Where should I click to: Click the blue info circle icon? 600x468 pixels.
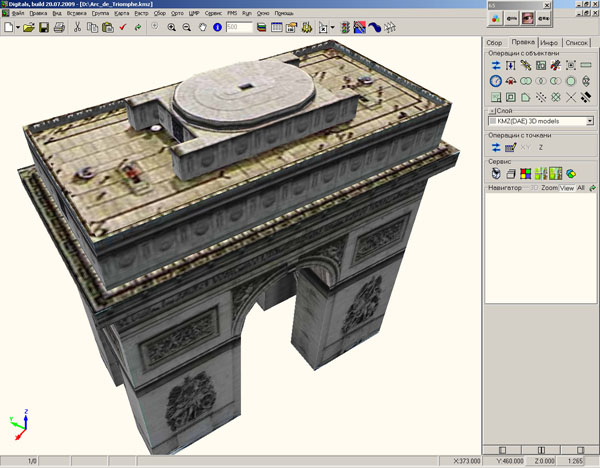[x=217, y=27]
